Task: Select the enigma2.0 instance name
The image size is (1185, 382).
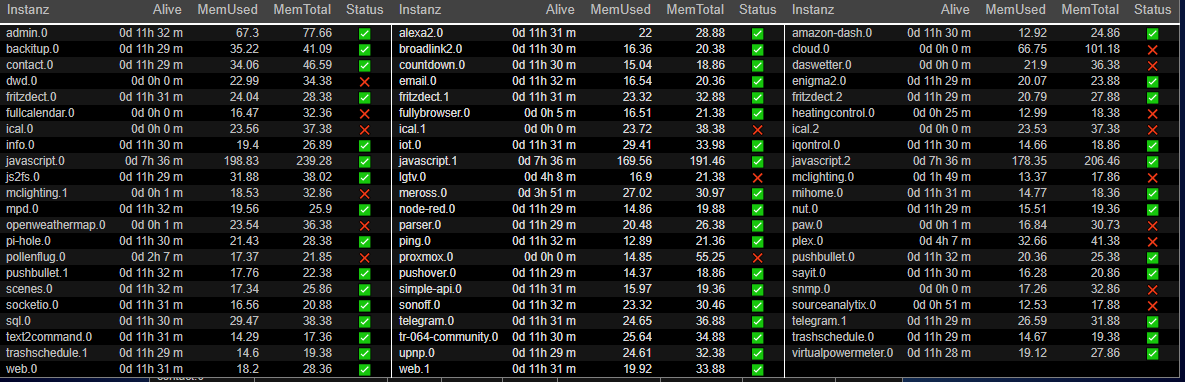Action: [x=819, y=81]
